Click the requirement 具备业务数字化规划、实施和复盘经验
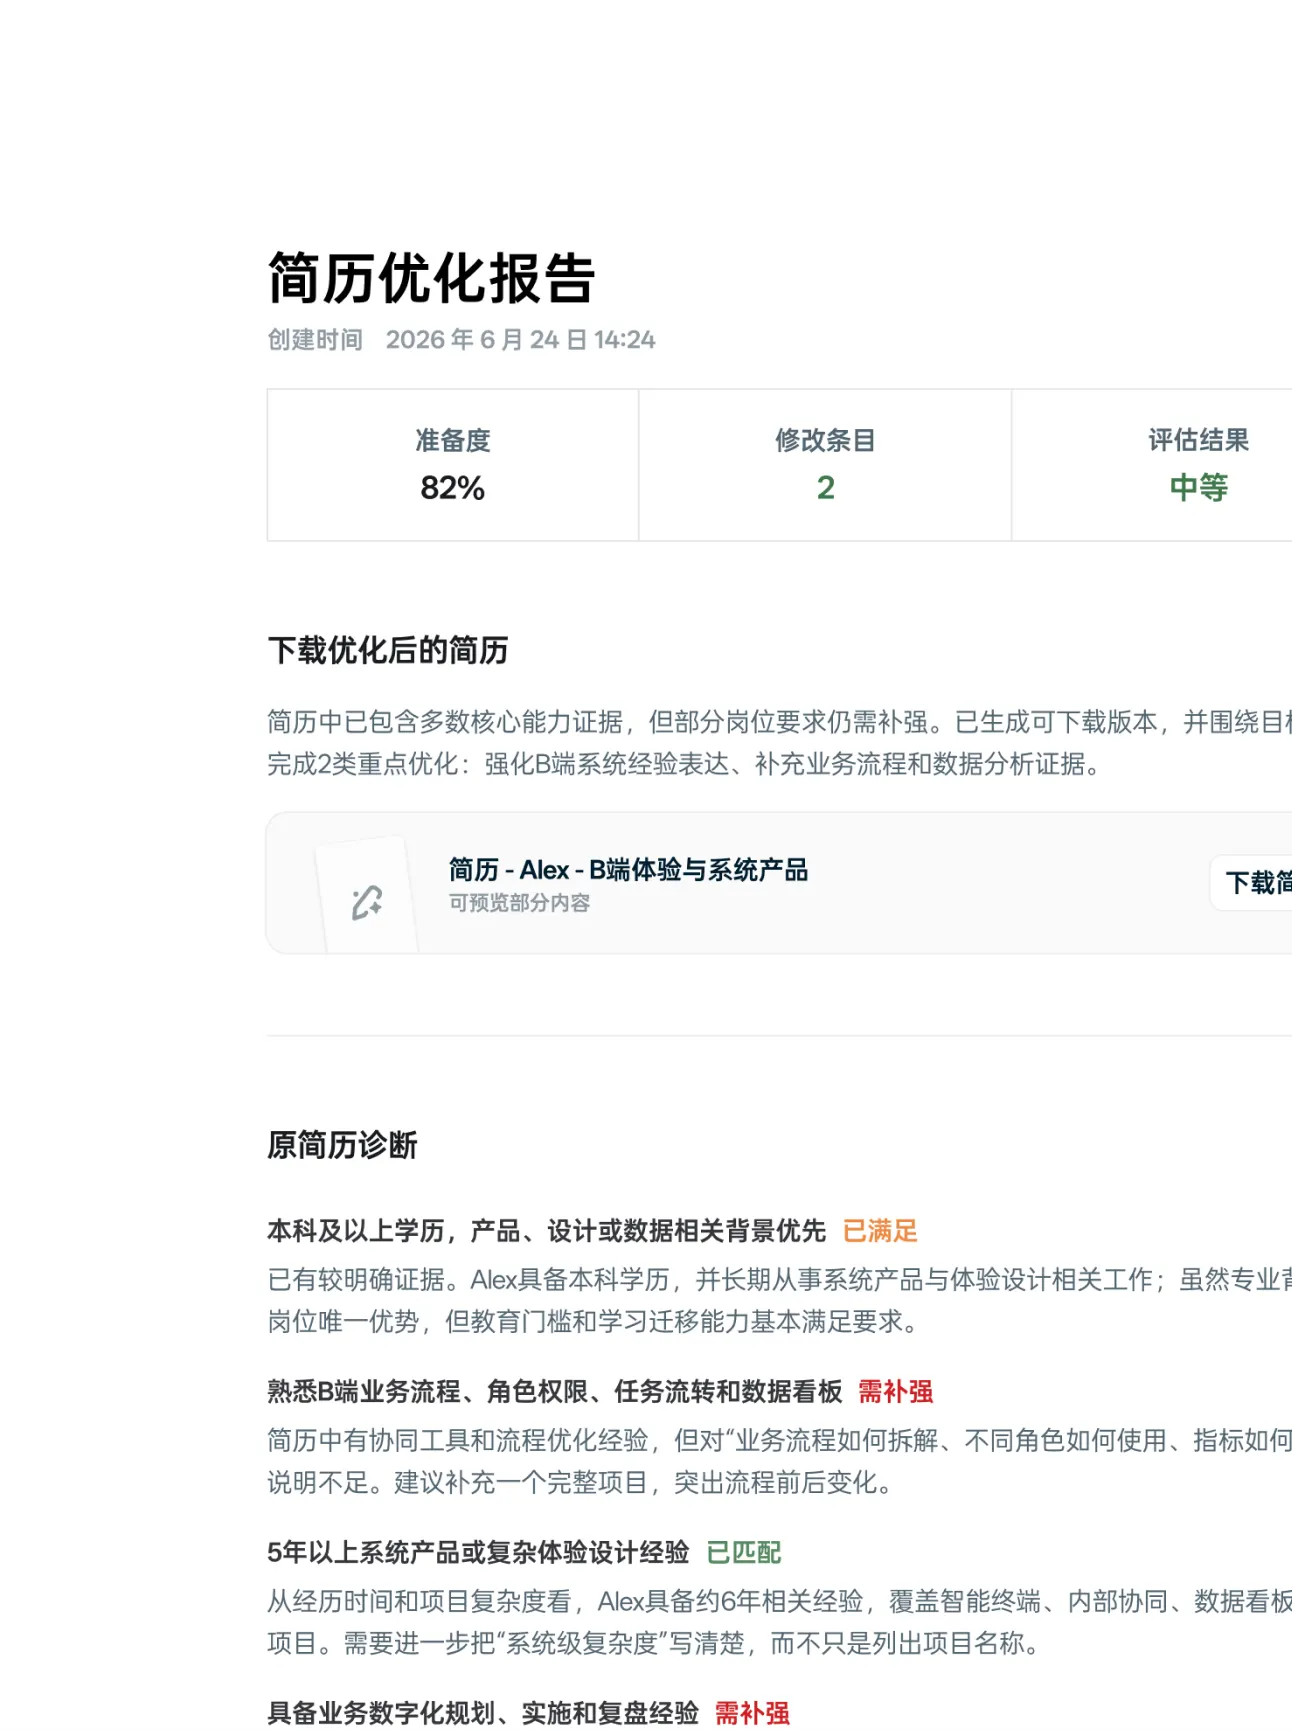1292x1731 pixels. 483,1714
